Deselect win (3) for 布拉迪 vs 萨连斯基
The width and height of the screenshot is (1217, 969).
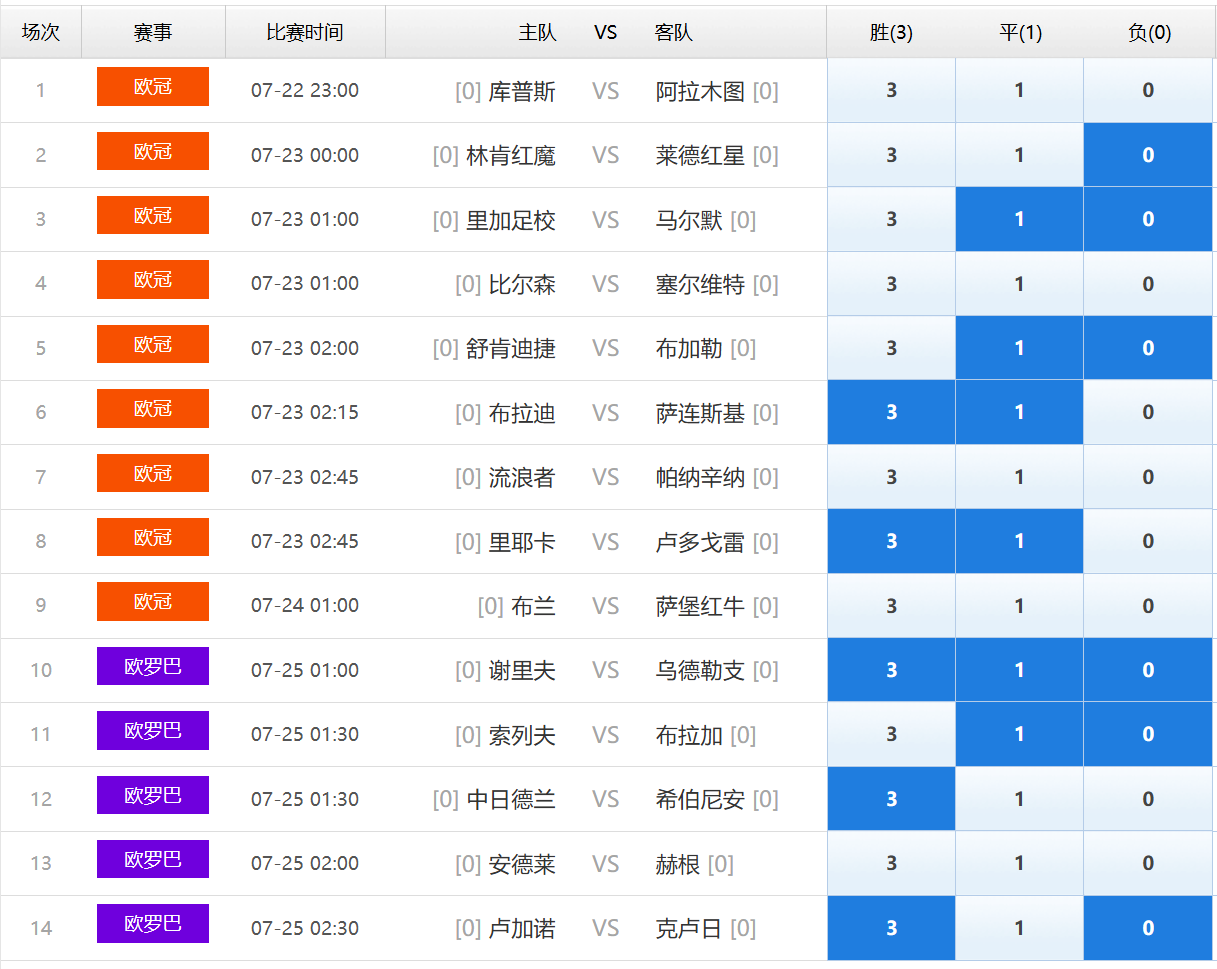tap(891, 412)
